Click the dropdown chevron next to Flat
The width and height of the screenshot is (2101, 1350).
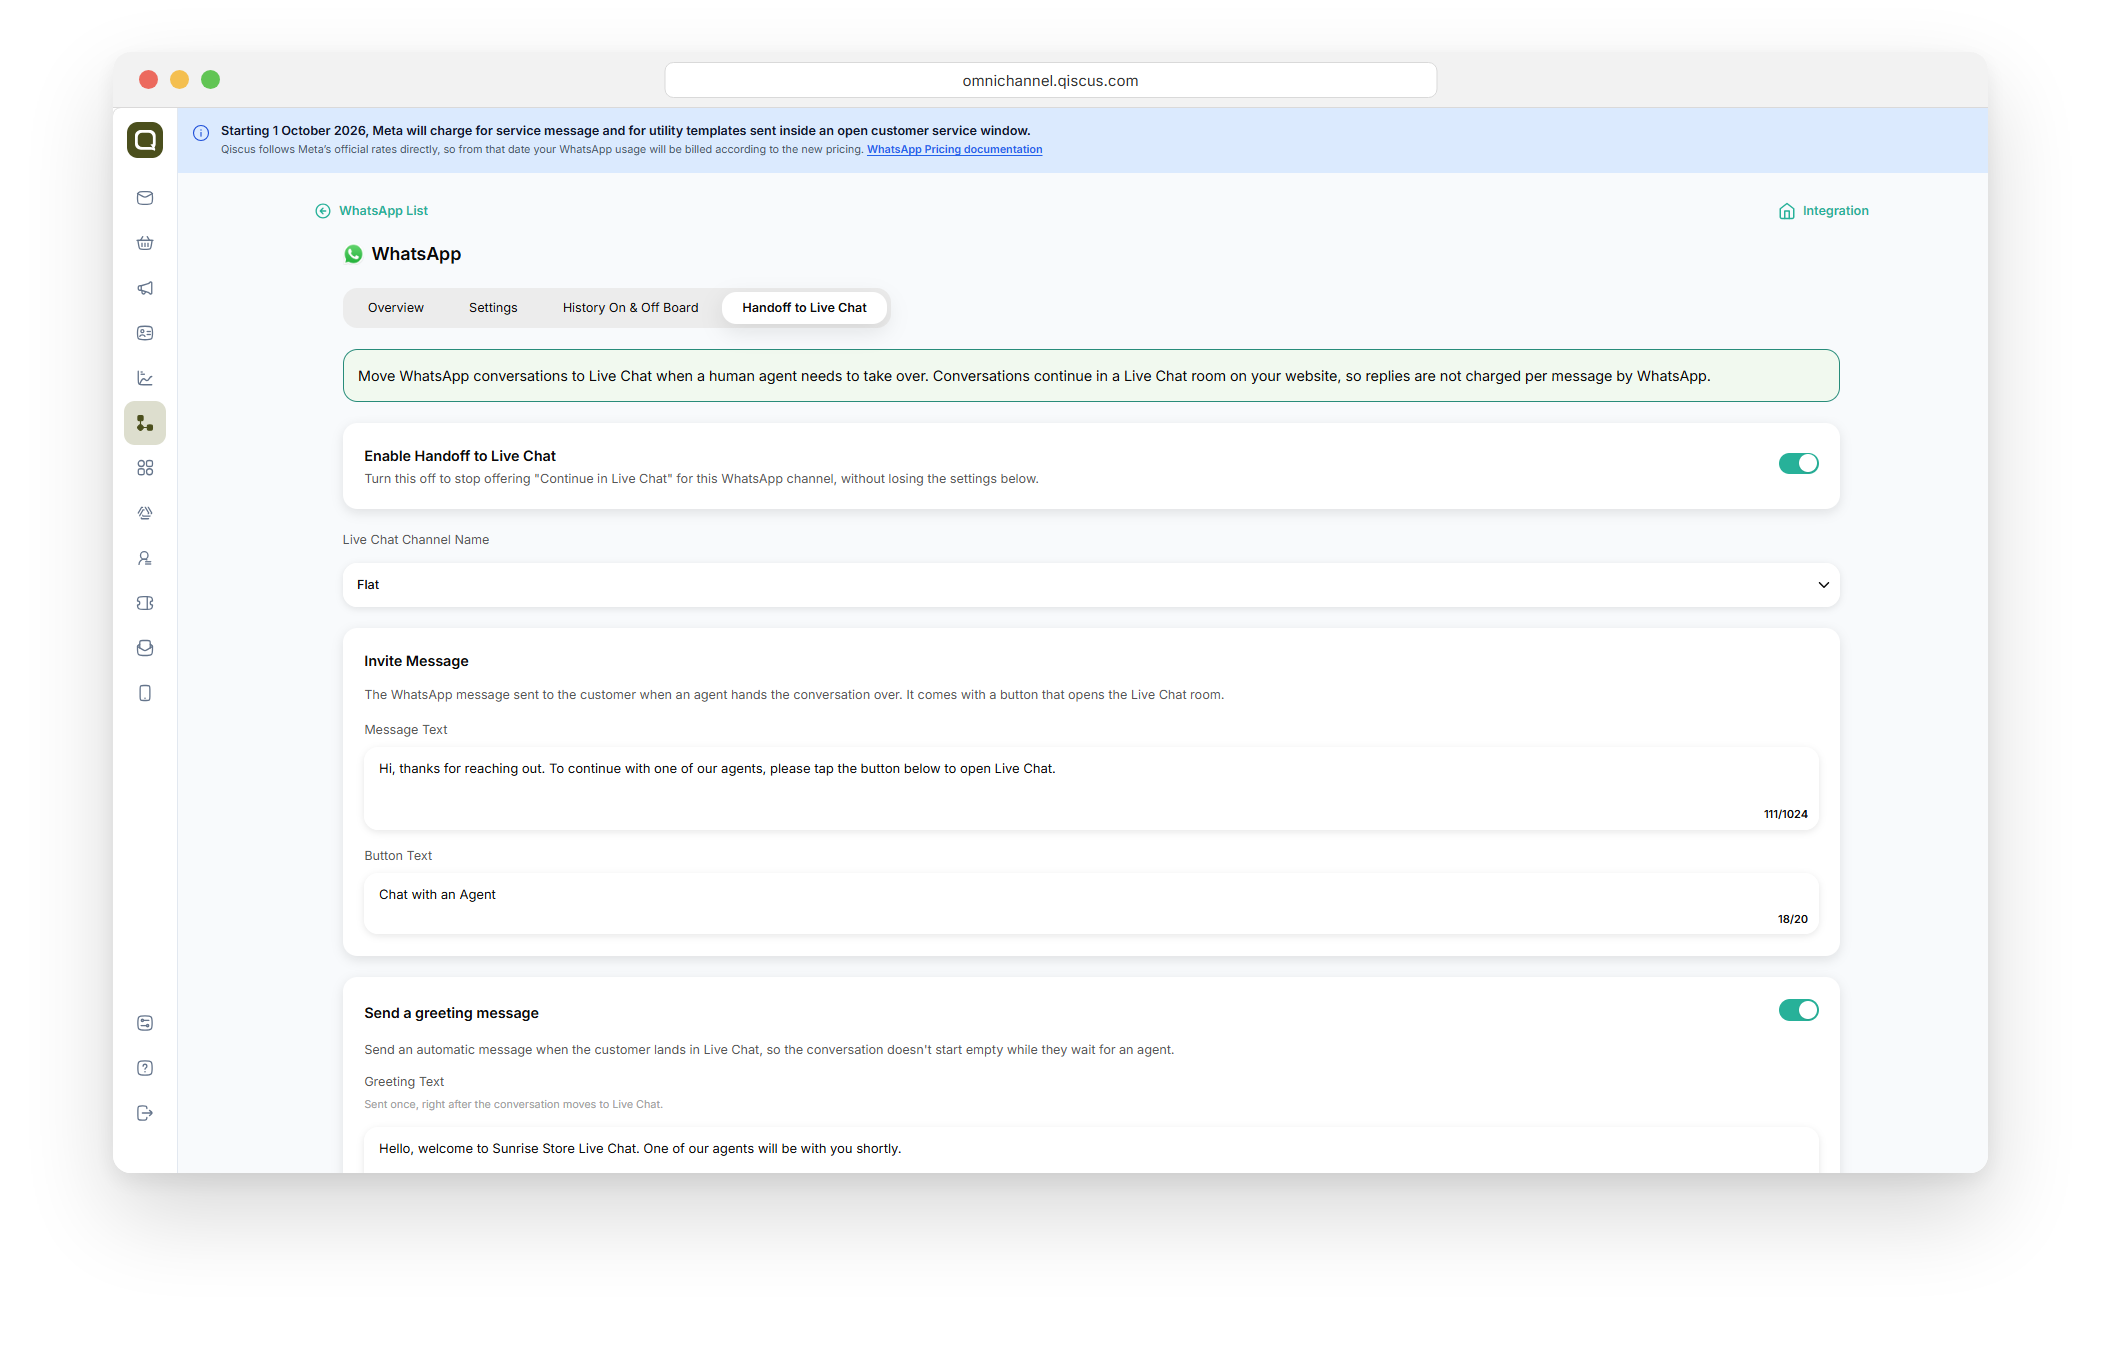pos(1823,585)
